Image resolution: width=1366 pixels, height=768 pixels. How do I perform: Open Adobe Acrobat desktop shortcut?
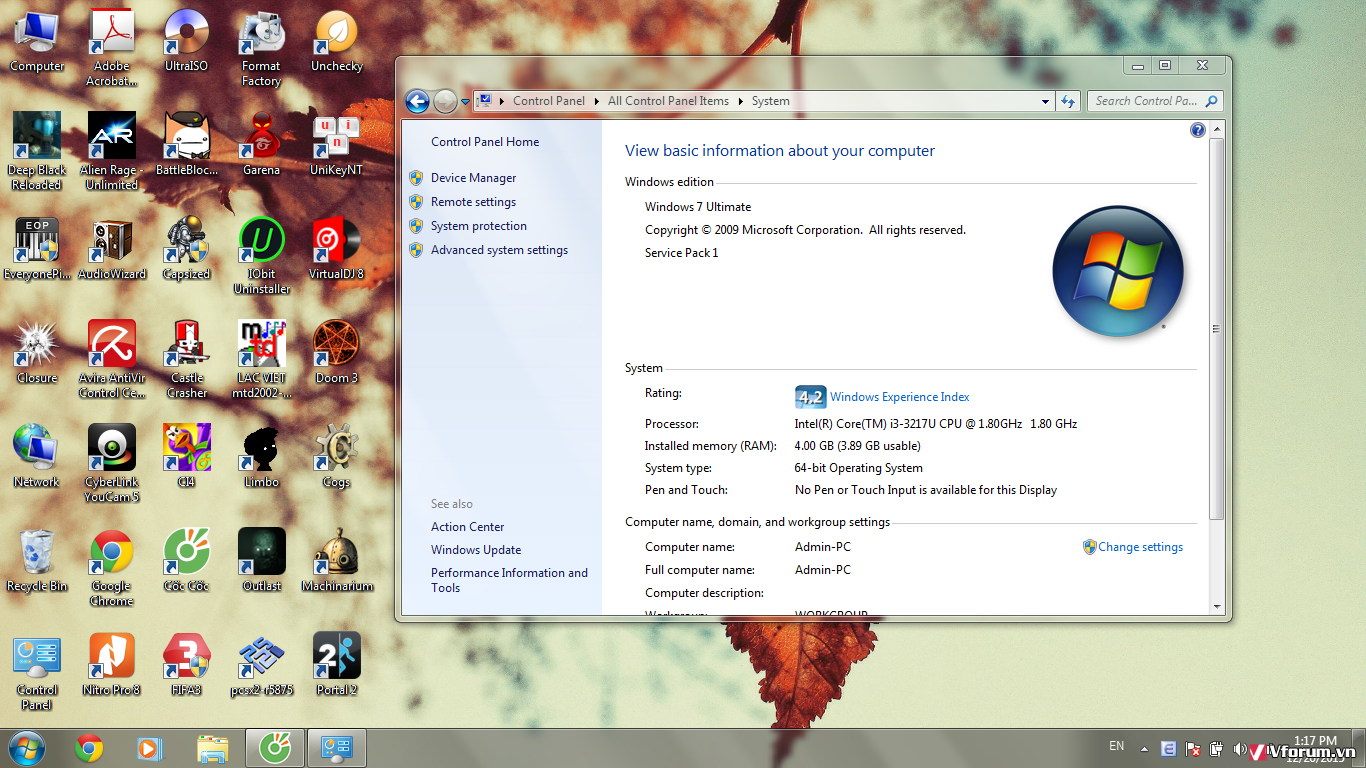click(112, 47)
